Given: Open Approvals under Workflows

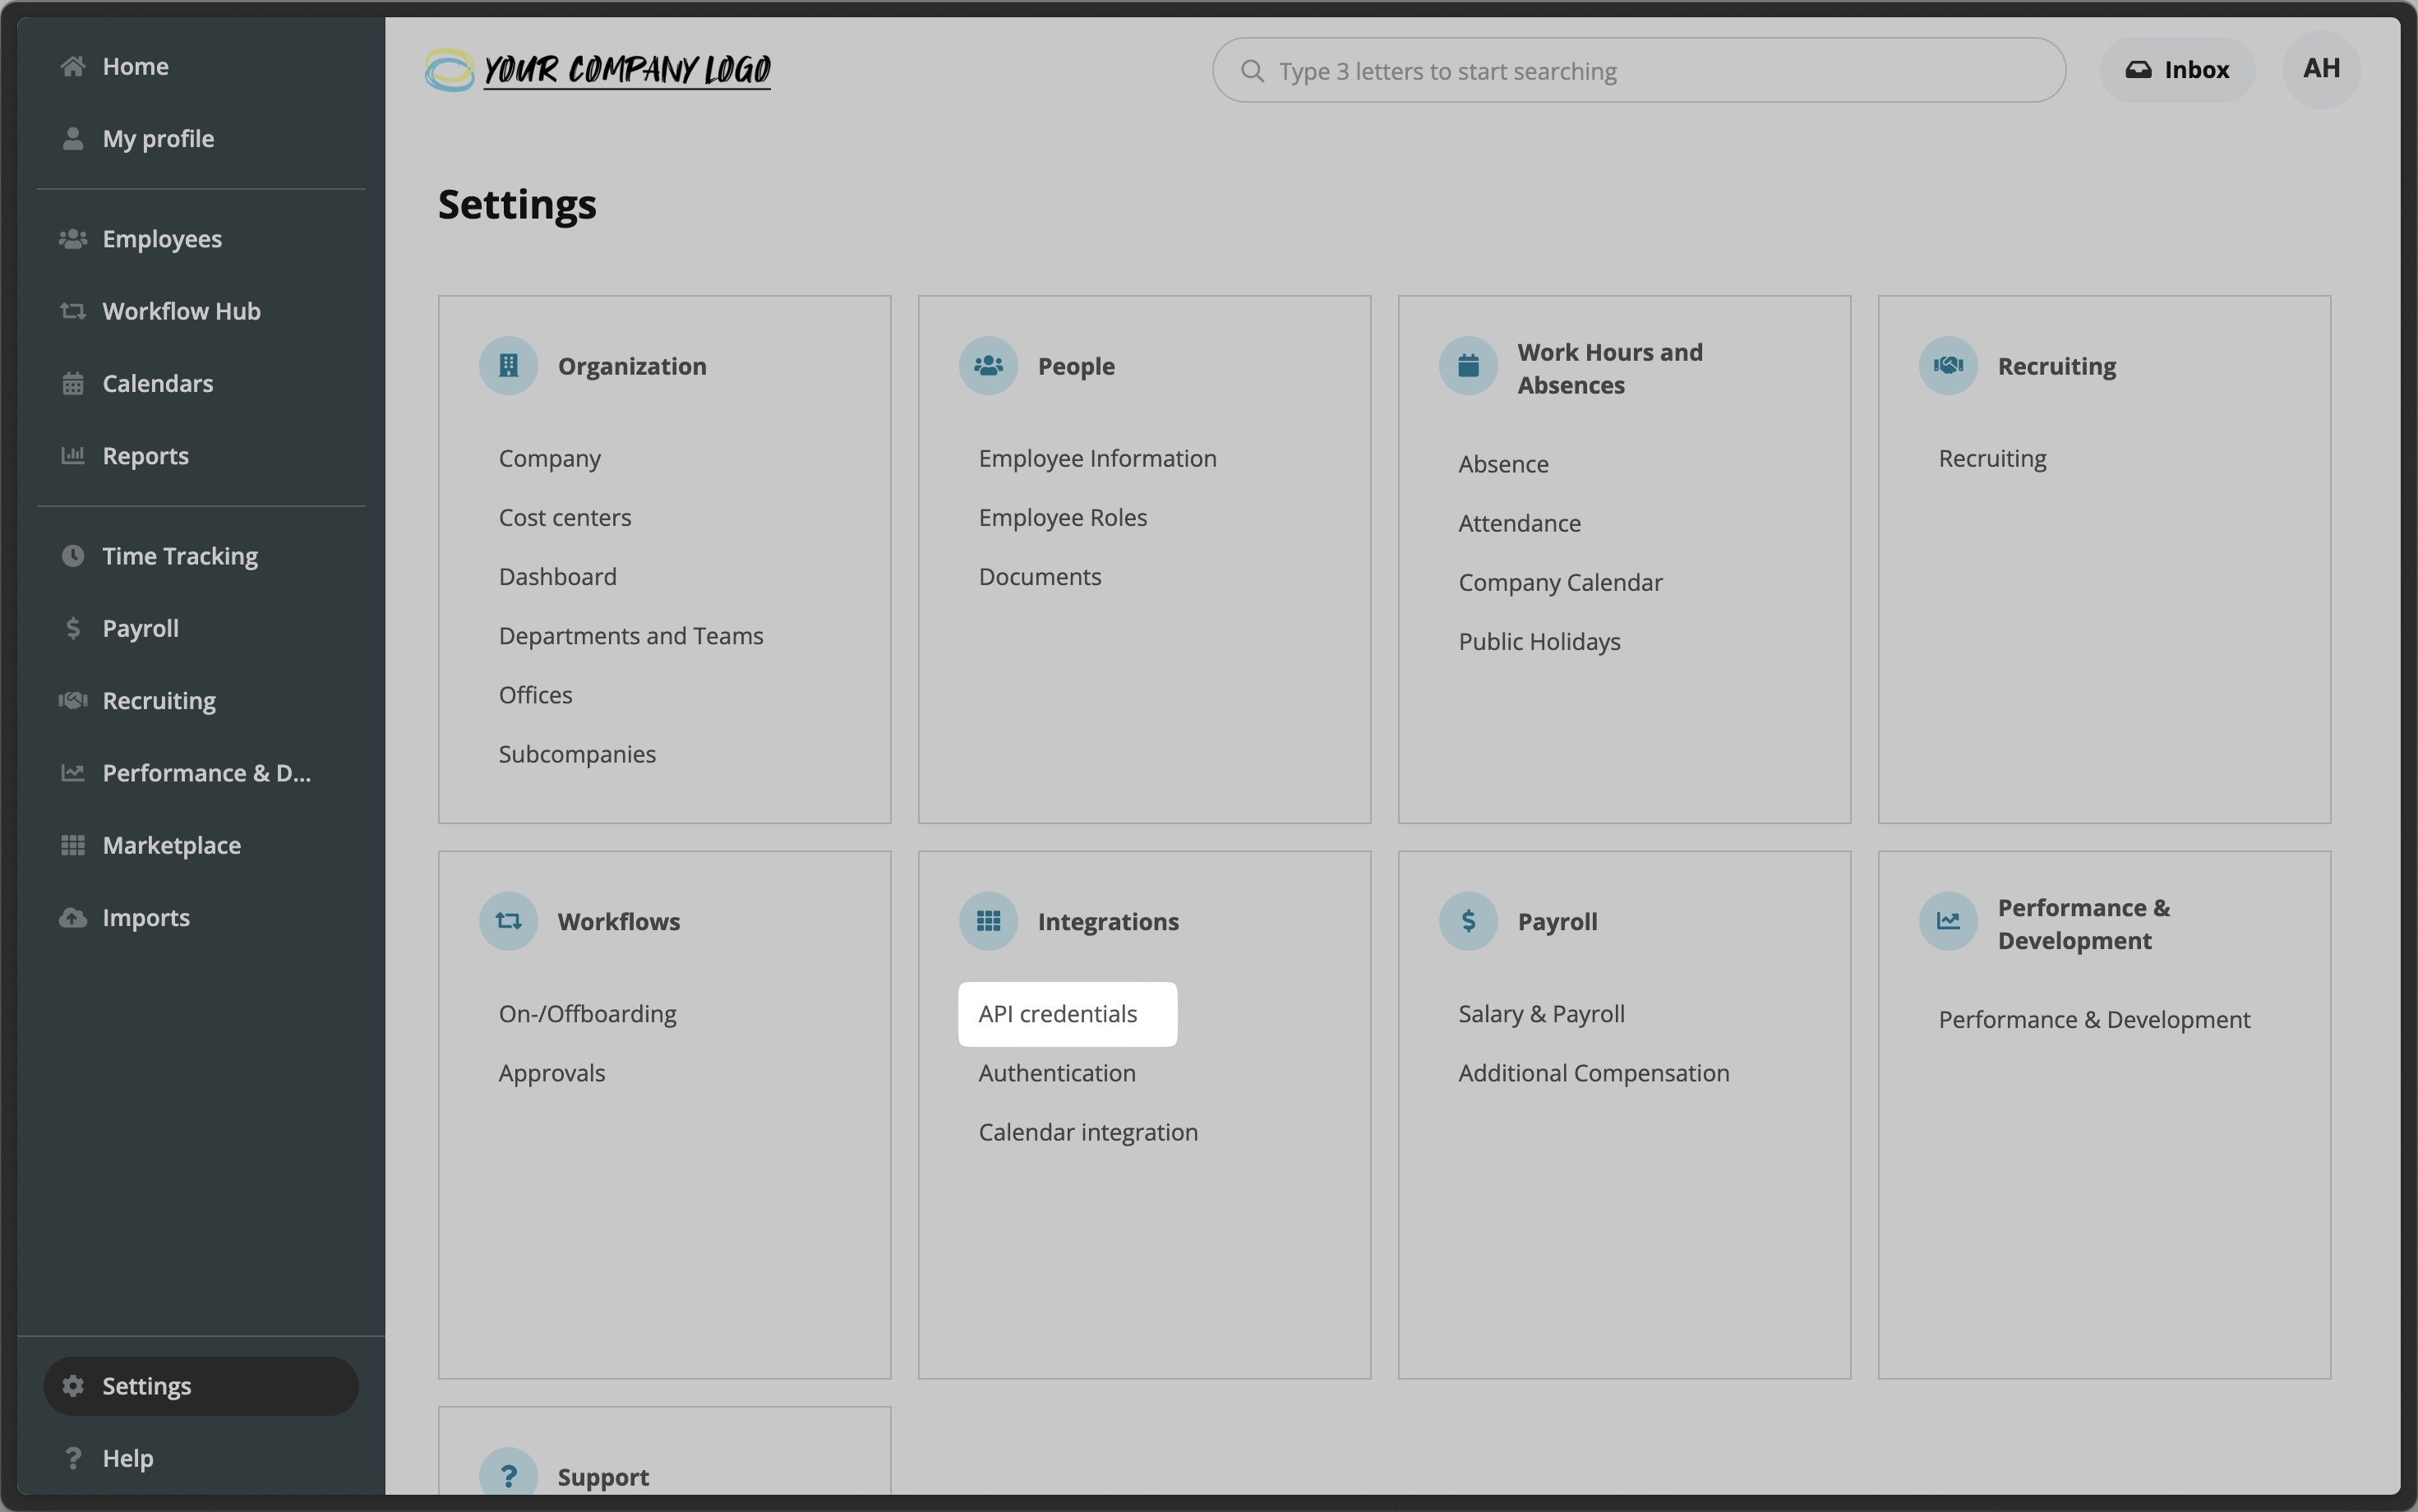Looking at the screenshot, I should 551,1073.
